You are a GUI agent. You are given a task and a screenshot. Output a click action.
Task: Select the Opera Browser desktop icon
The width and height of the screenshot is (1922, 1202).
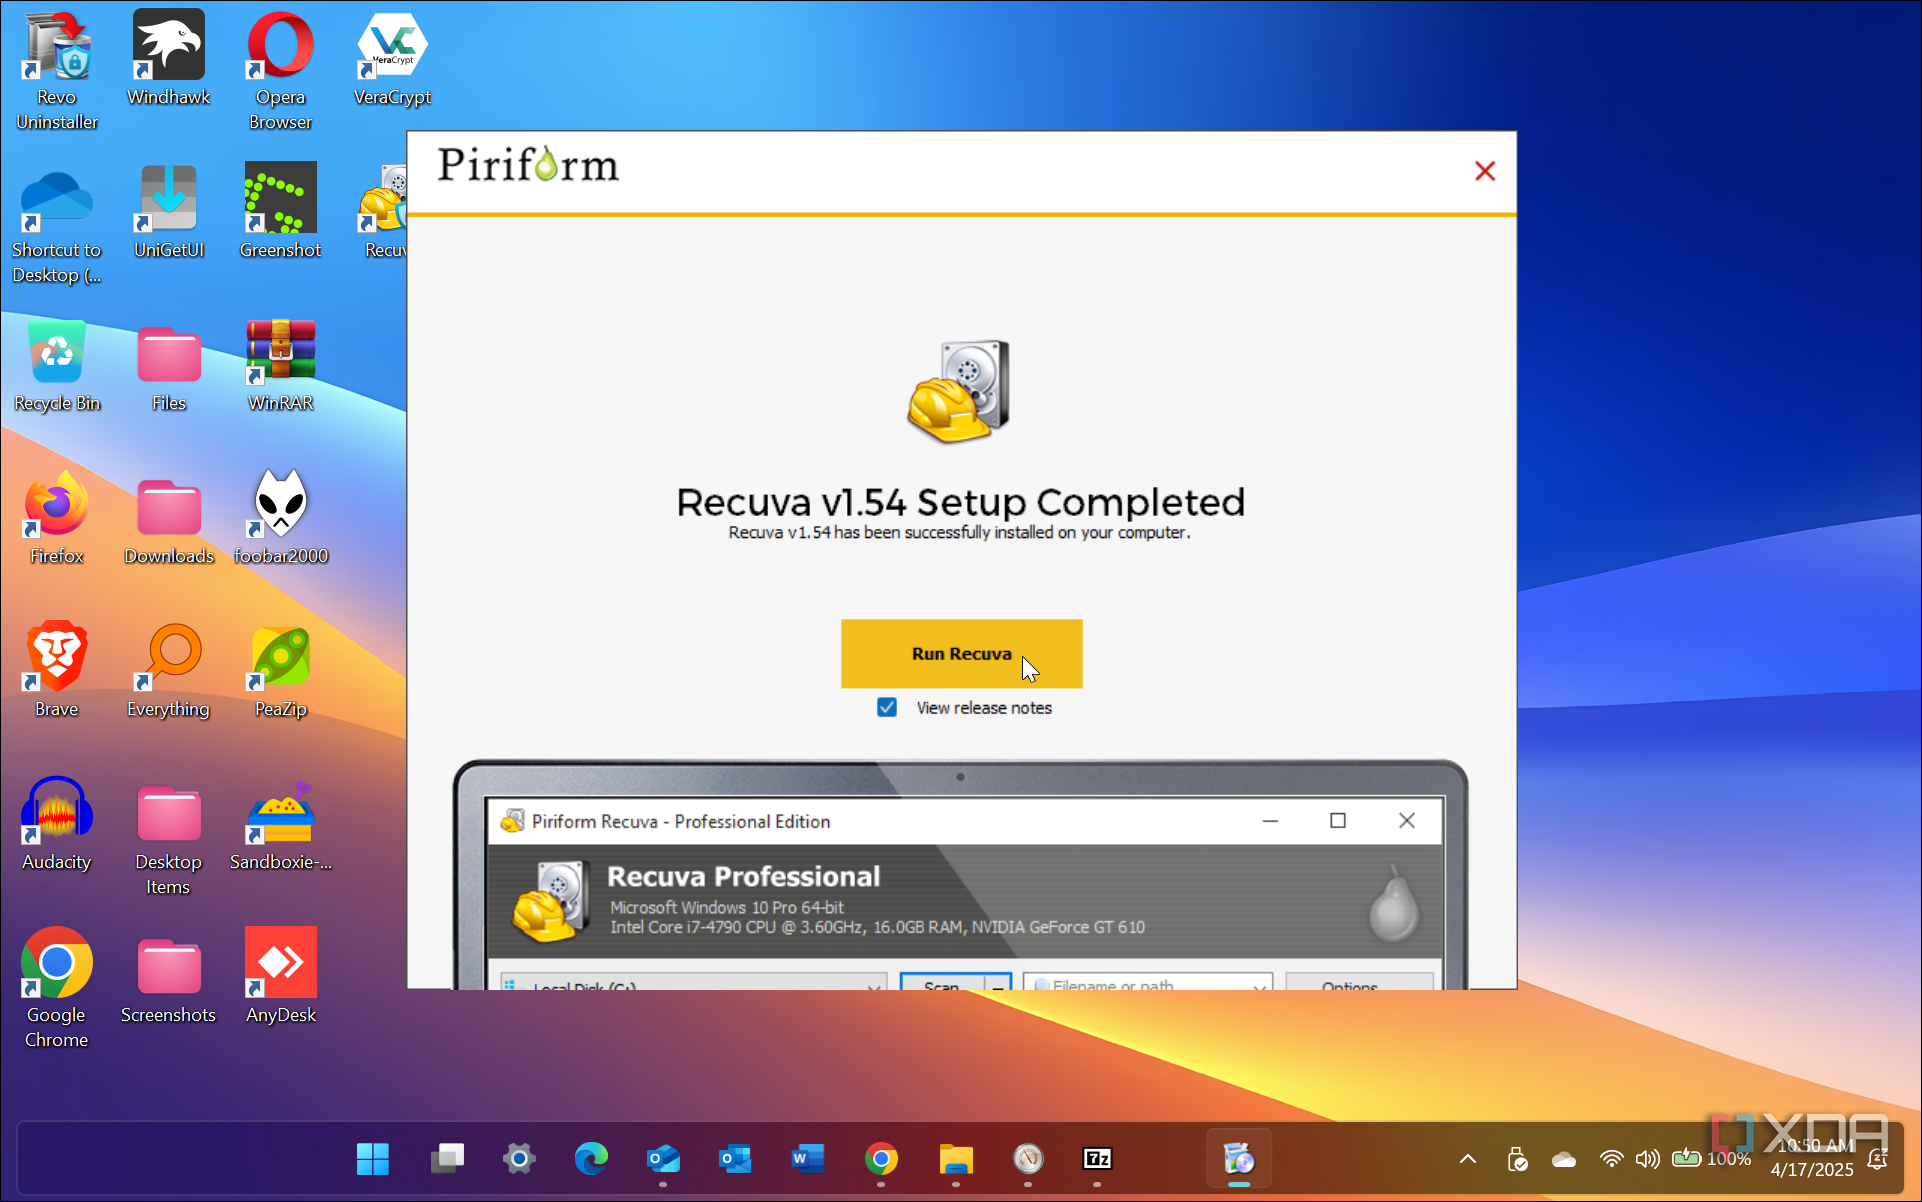[x=280, y=70]
